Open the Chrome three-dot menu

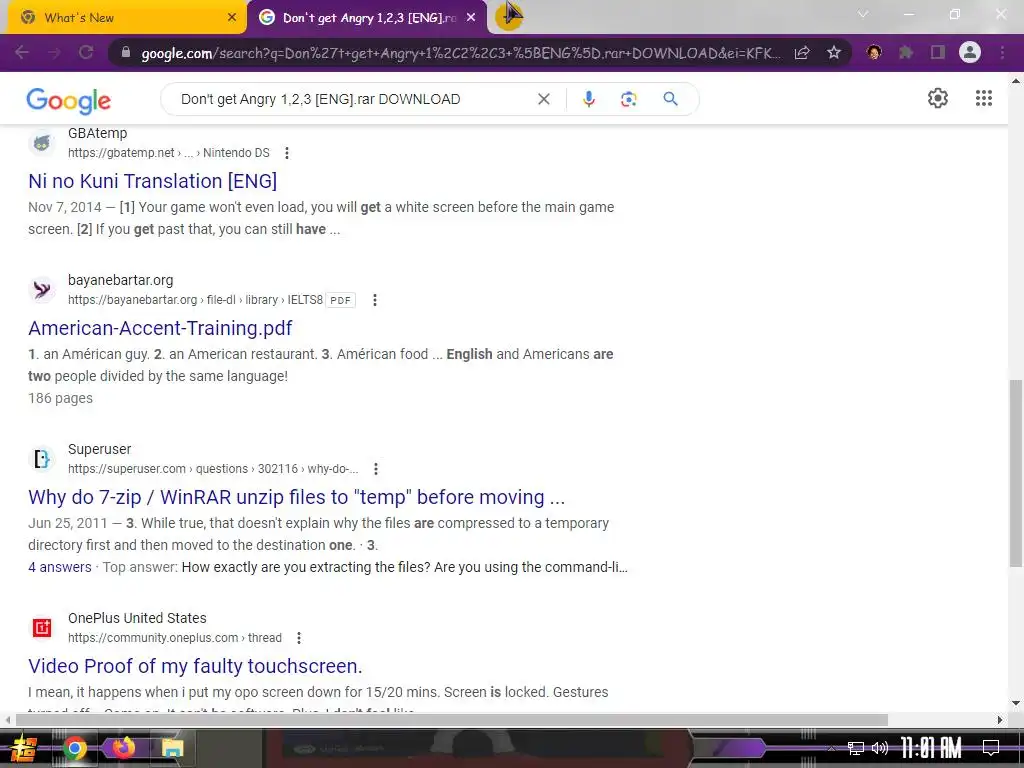pos(1002,52)
